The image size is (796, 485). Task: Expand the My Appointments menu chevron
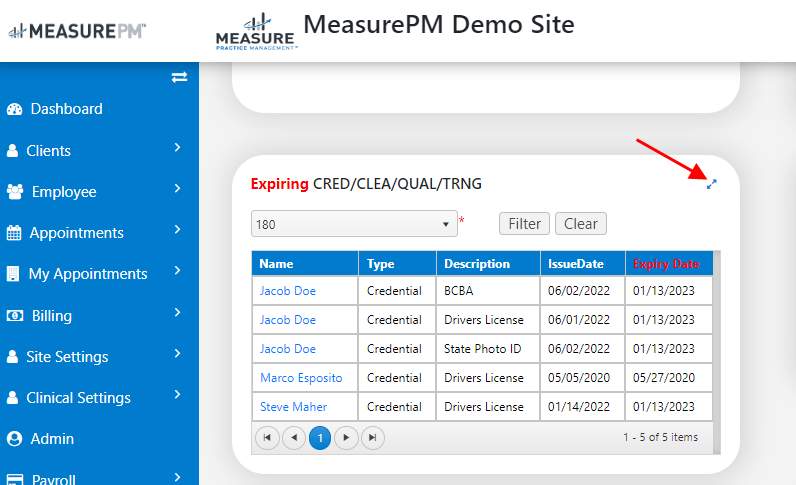[177, 271]
